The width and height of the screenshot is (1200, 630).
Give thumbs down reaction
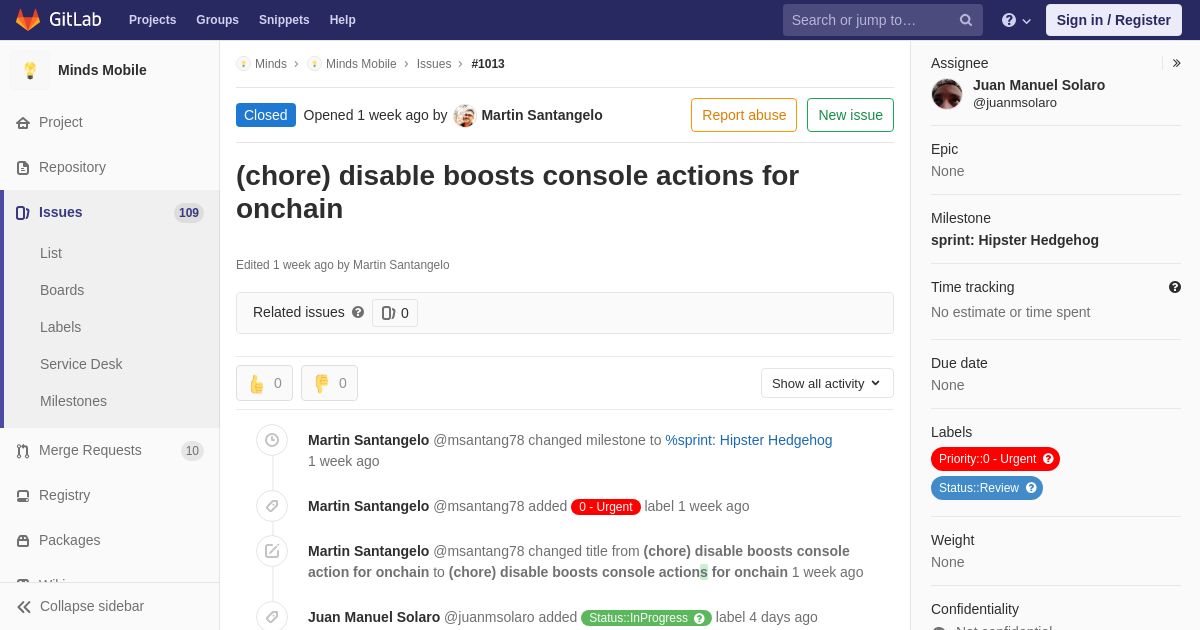[329, 383]
